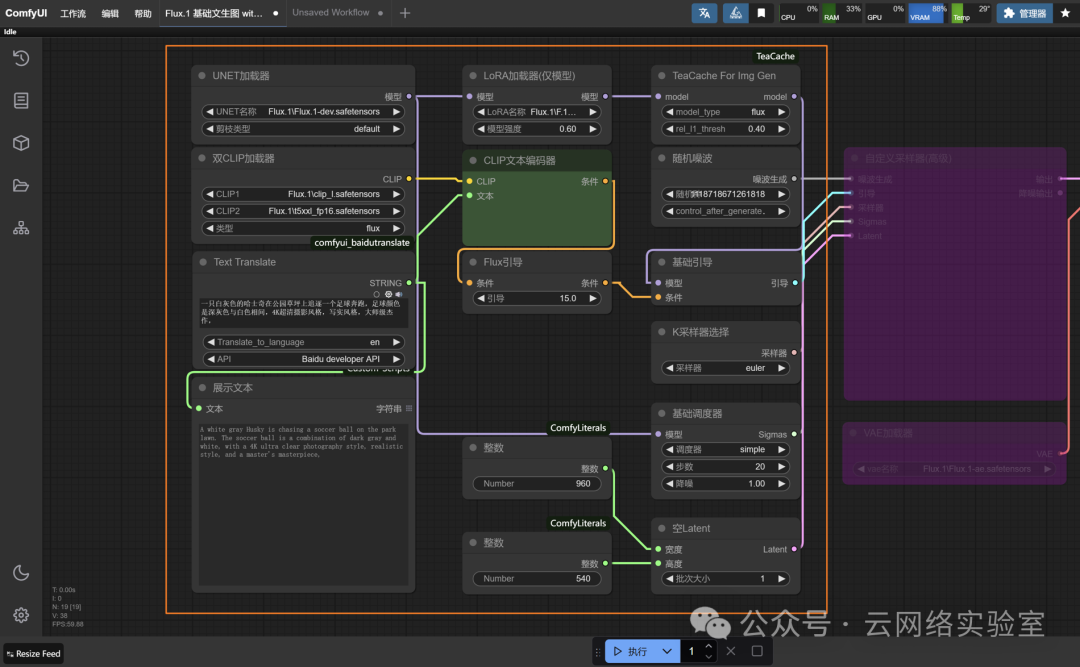Add new workflow tab with plus icon

[405, 13]
